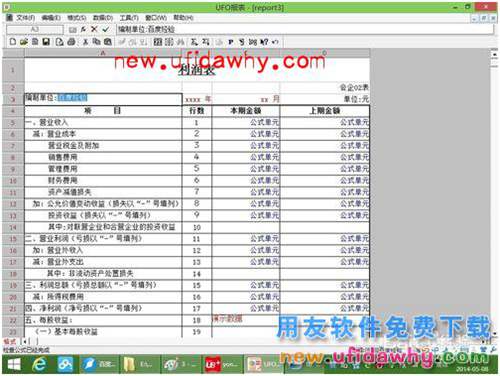This screenshot has width=500, height=376.
Task: Confirm cell edit with green check icon
Action: pos(106,29)
